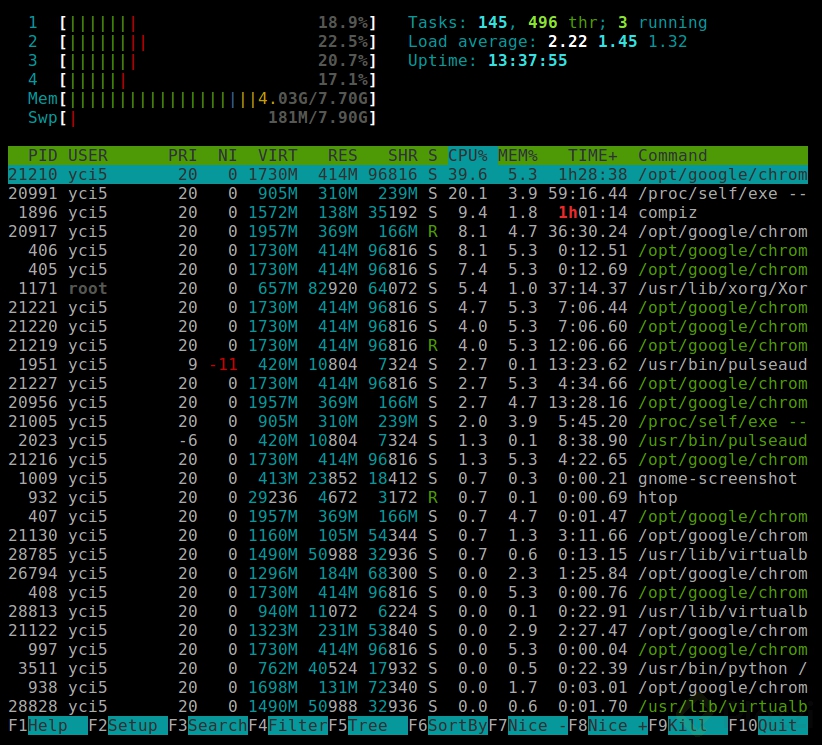Select the process with PID 938
Screen dimensions: 822x745
pyautogui.click(x=408, y=688)
